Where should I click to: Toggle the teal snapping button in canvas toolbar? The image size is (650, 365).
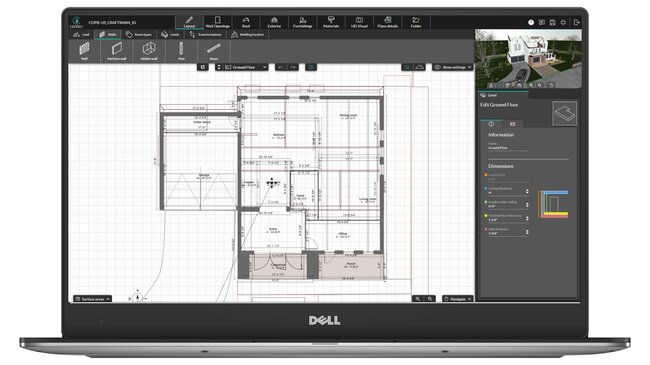click(x=311, y=67)
